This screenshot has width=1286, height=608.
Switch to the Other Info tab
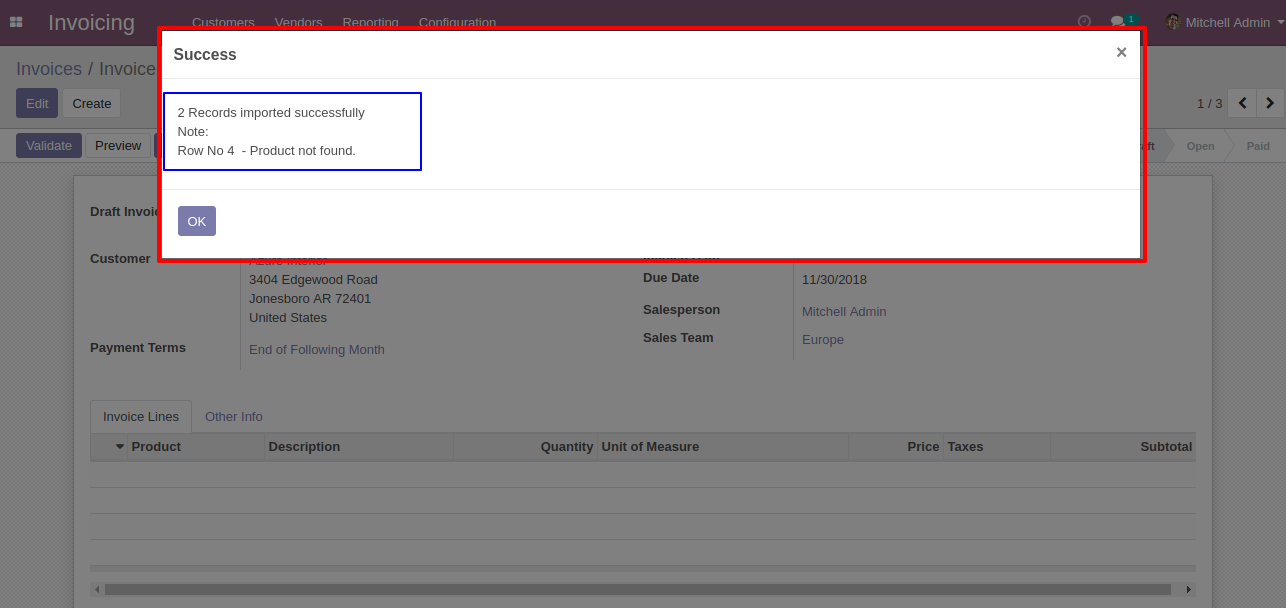click(234, 416)
